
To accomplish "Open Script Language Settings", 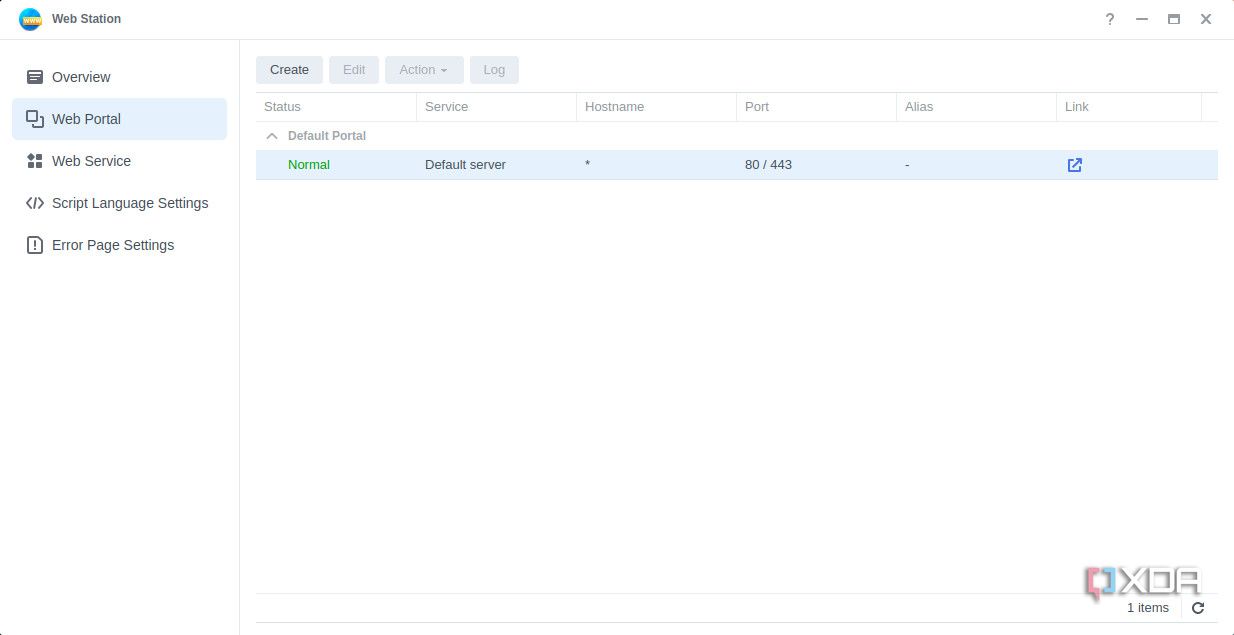I will [130, 203].
